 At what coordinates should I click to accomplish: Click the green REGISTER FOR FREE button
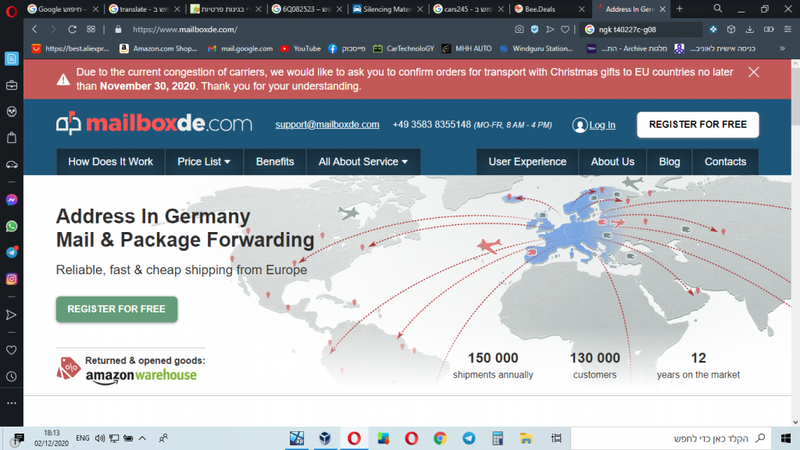coord(117,309)
